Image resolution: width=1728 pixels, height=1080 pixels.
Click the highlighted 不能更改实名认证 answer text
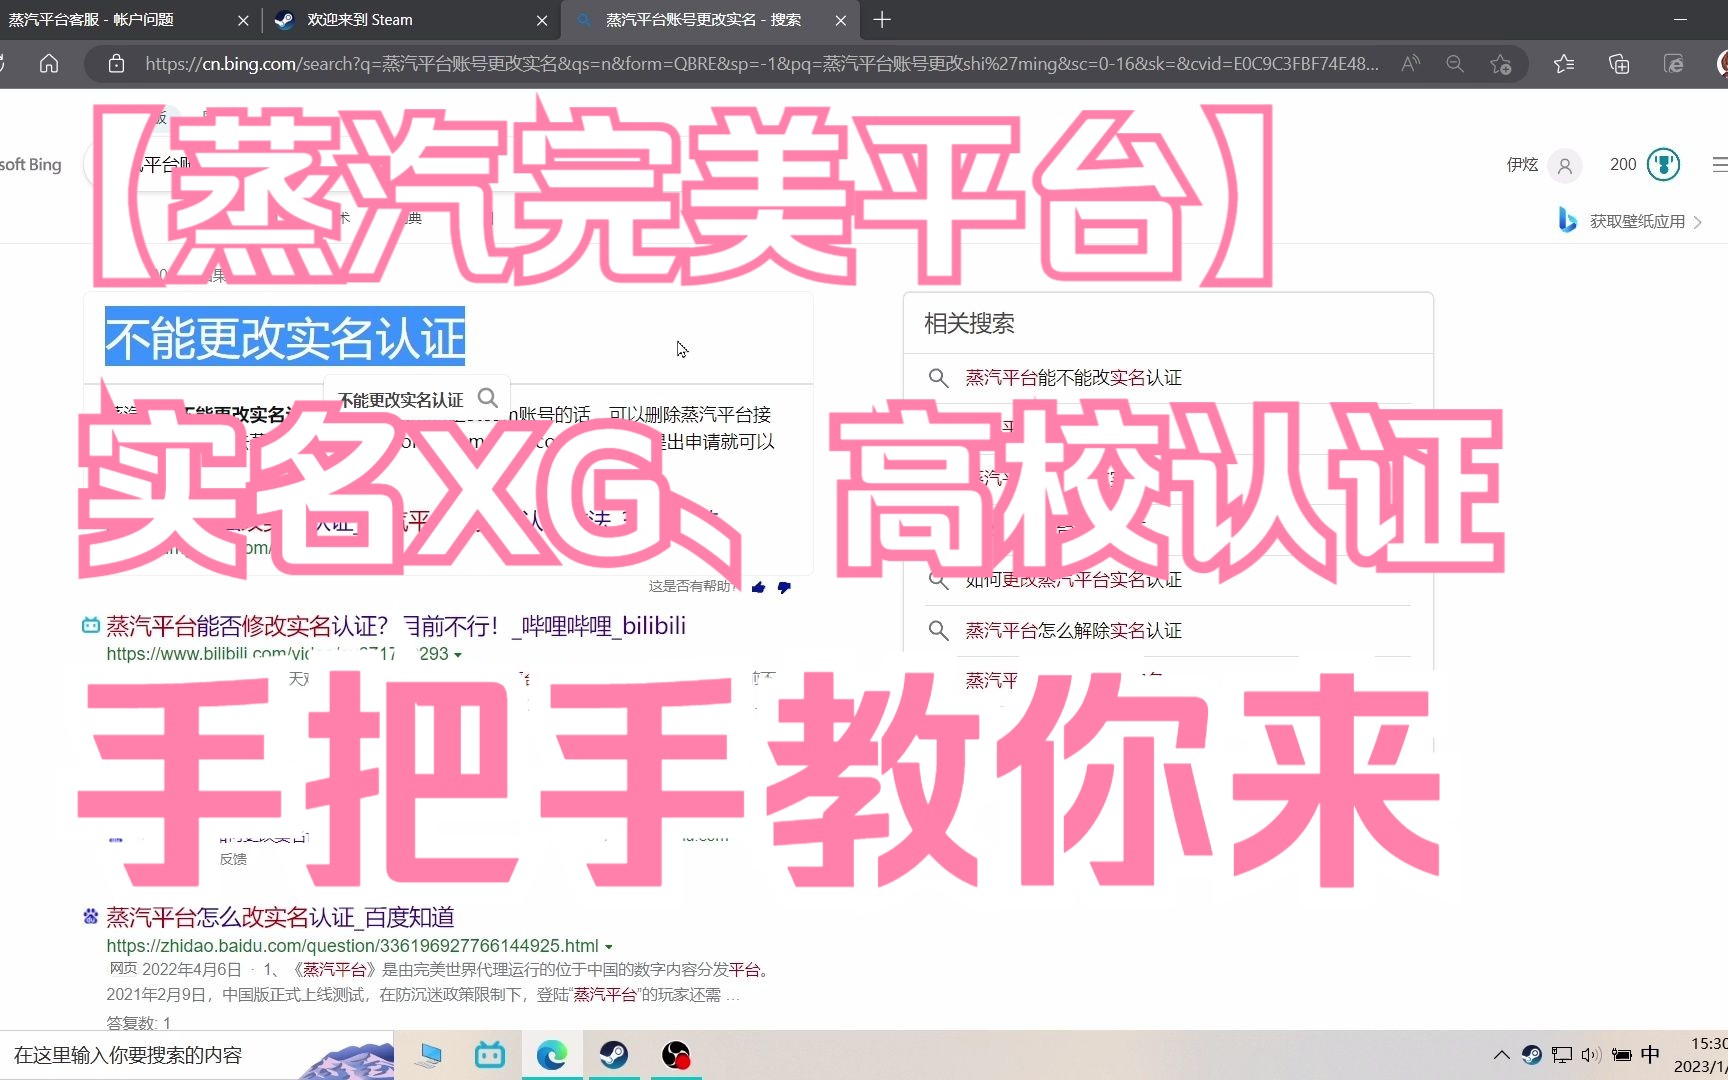pyautogui.click(x=285, y=337)
